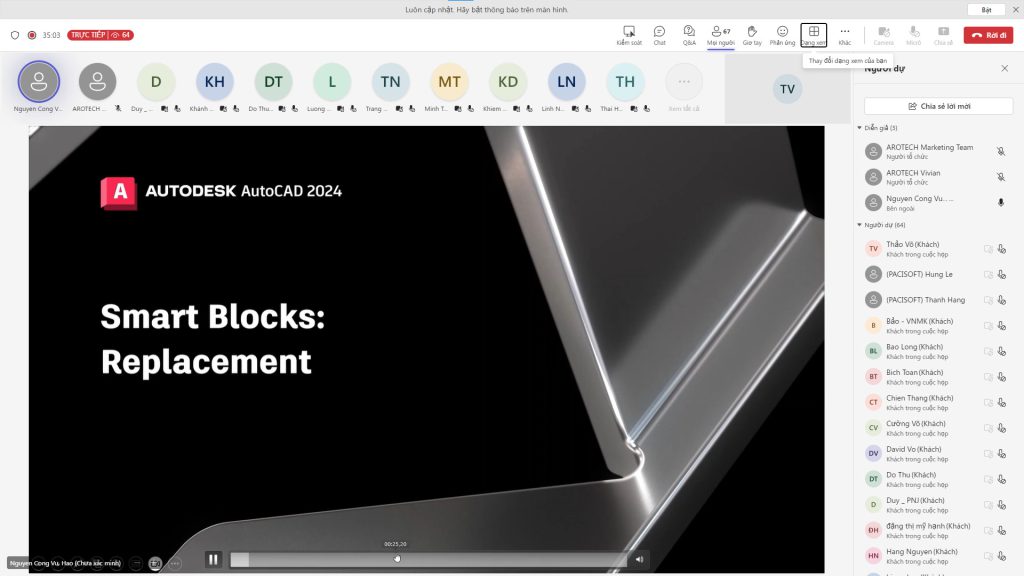Select the TN (Trang) avatar
Viewport: 1024px width, 576px height.
(x=391, y=82)
